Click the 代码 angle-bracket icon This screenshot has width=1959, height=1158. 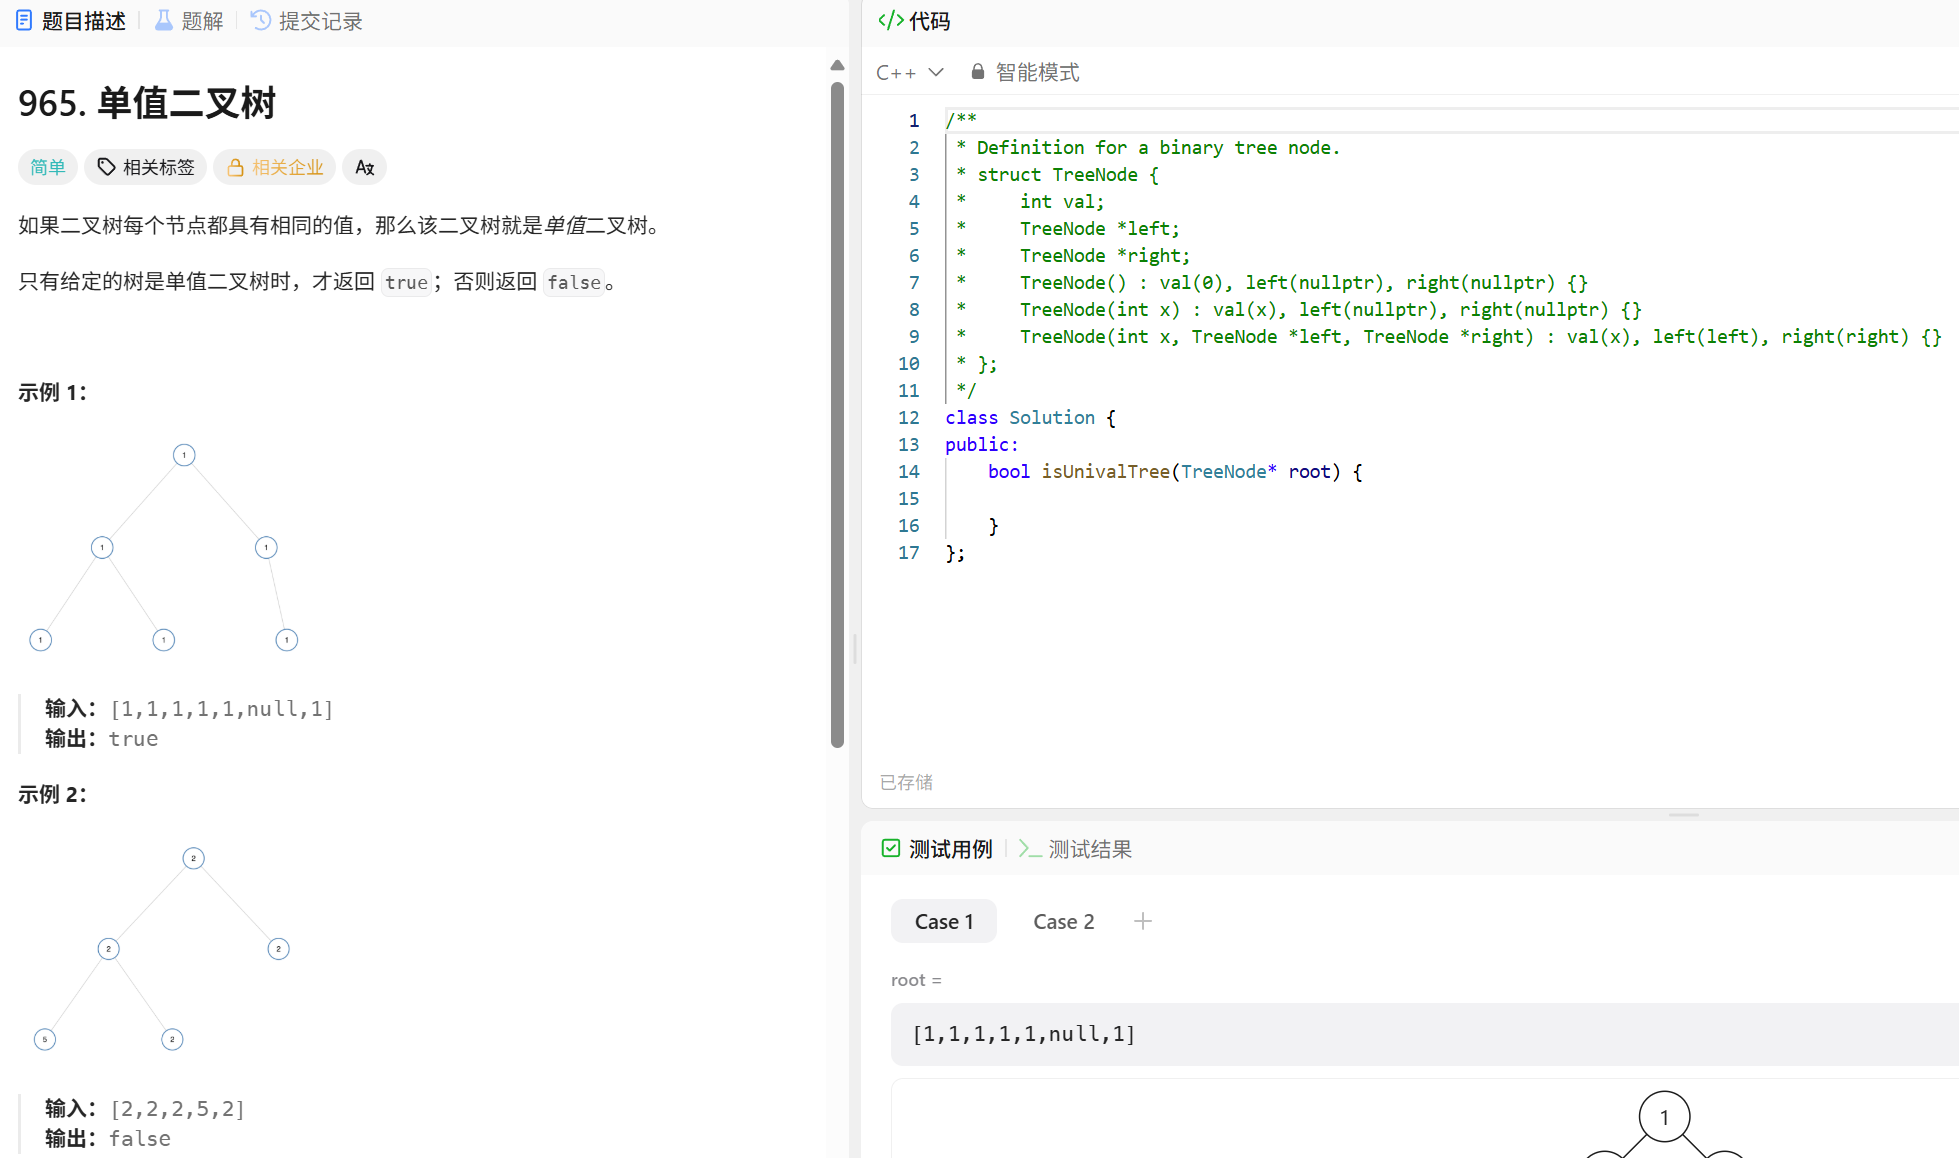(x=890, y=21)
